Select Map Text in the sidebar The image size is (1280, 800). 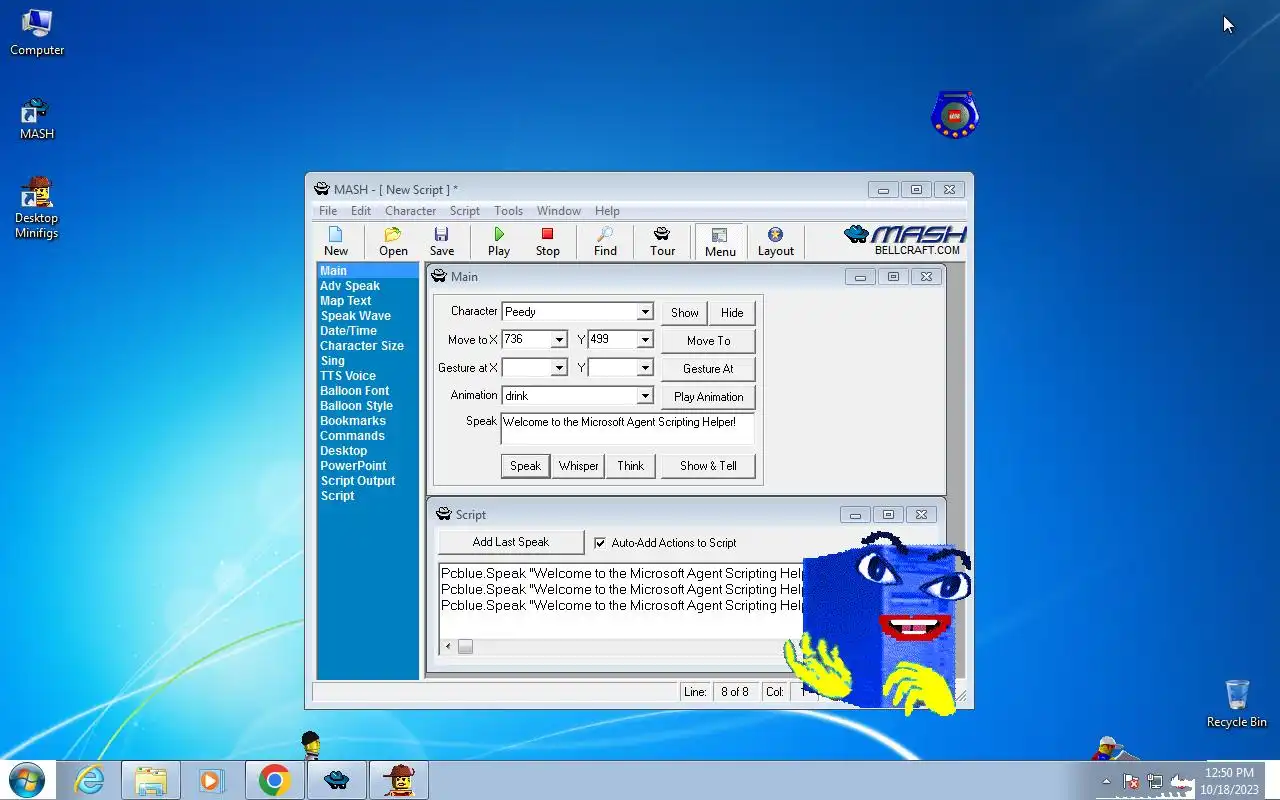(345, 301)
